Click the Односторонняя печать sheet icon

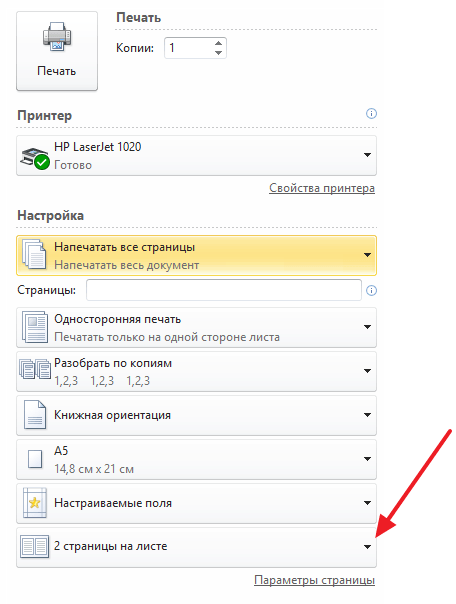pyautogui.click(x=35, y=327)
